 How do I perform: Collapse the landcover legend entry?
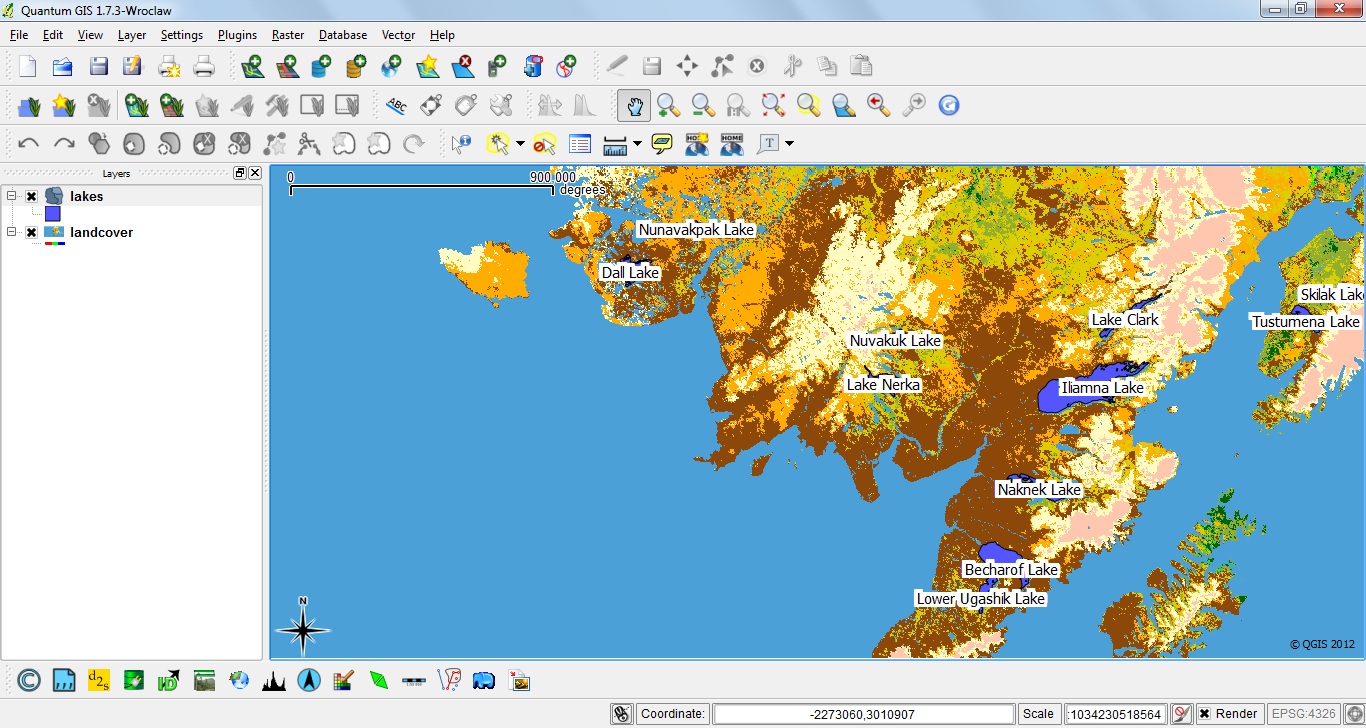(x=11, y=232)
